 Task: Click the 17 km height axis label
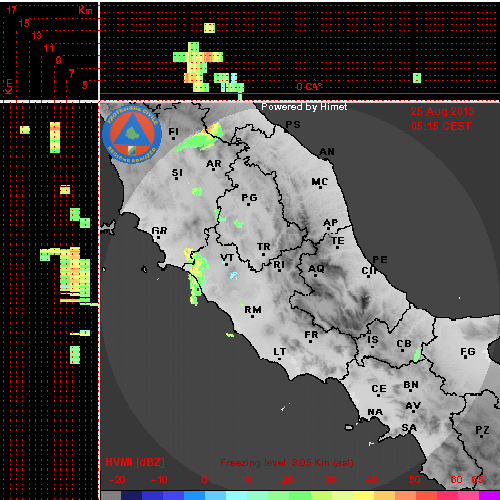click(12, 10)
